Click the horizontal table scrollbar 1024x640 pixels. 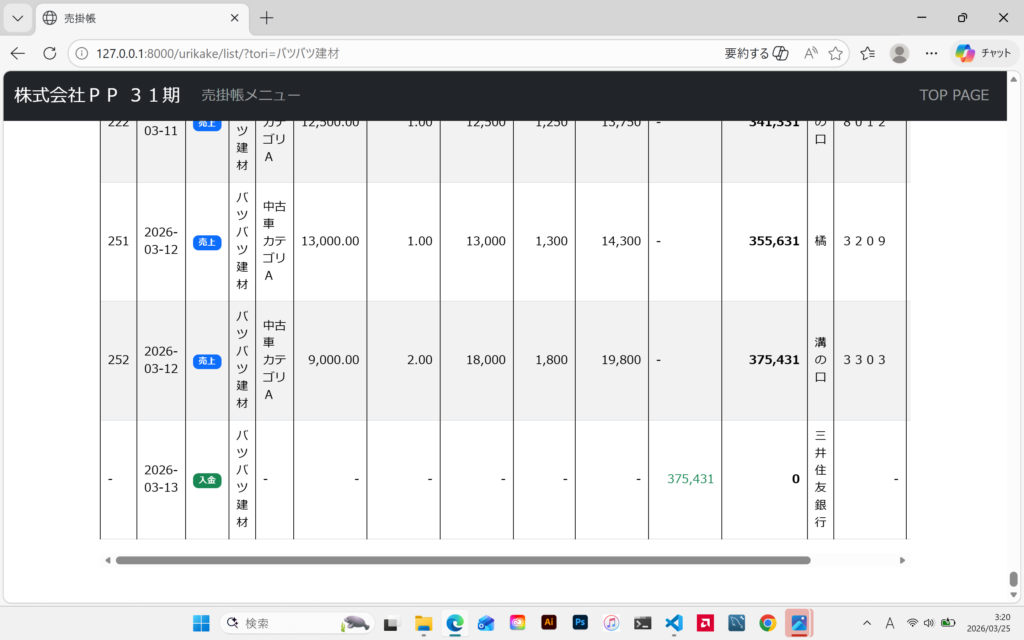(462, 560)
